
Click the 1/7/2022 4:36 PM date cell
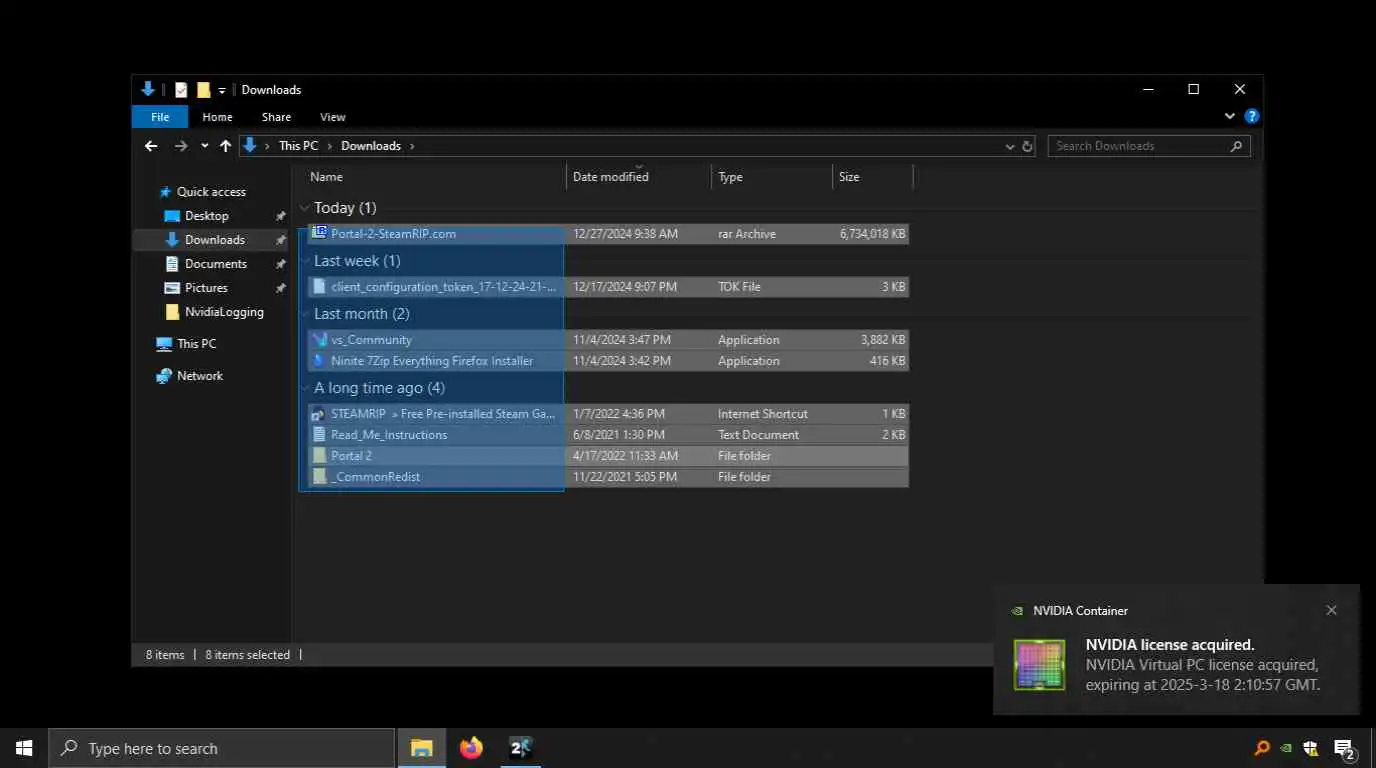pyautogui.click(x=620, y=414)
